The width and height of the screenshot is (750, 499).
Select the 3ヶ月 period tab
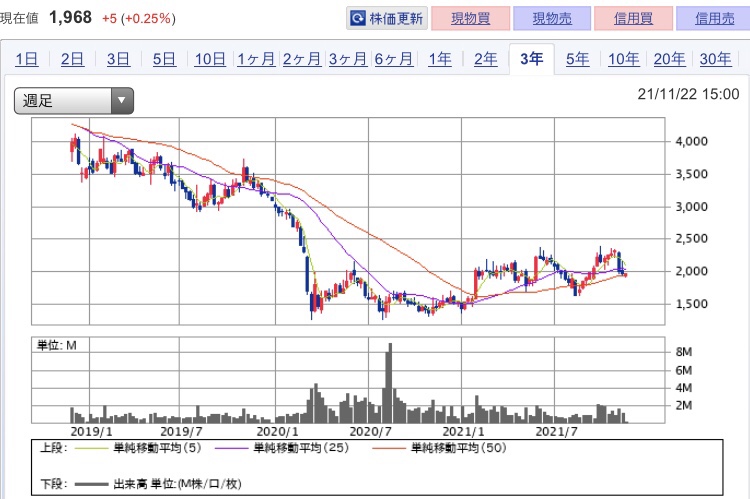348,59
